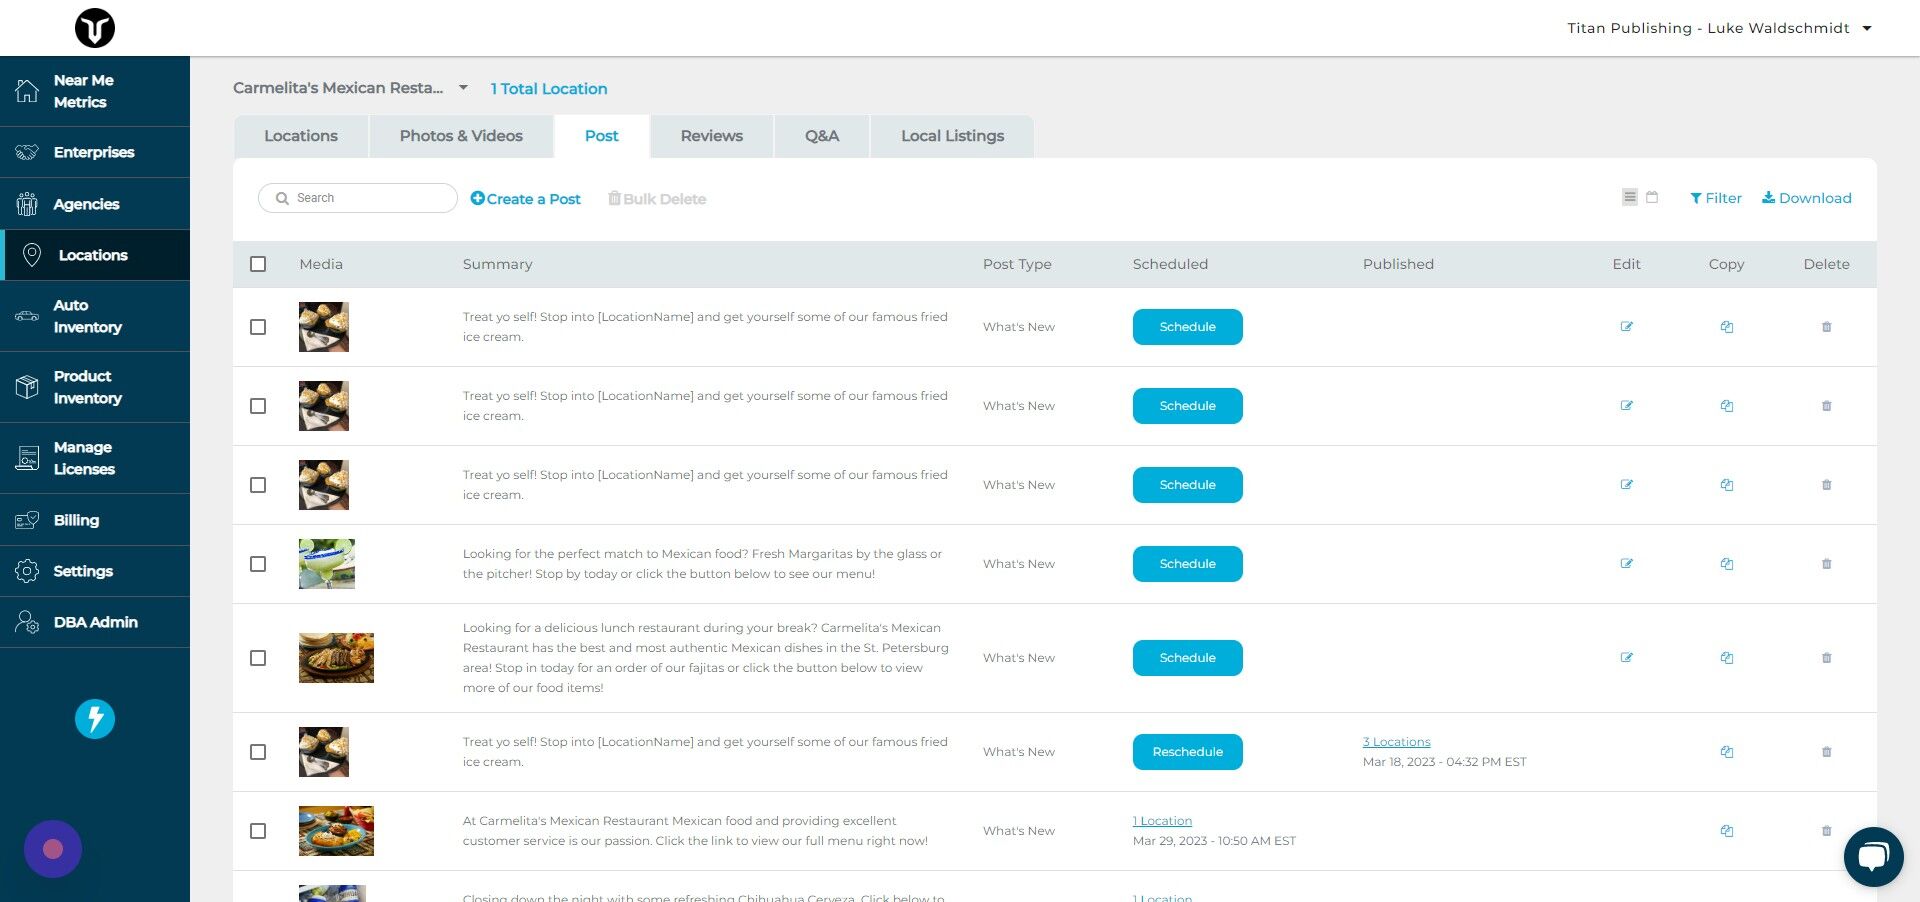Select Locations in the sidebar
Viewport: 1920px width, 902px height.
95,255
